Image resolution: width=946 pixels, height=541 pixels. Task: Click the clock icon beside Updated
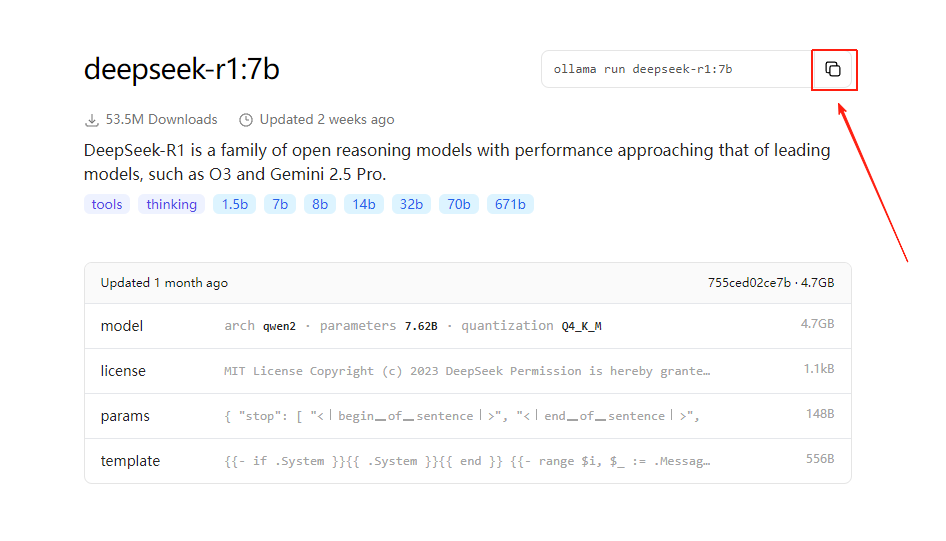click(x=246, y=120)
